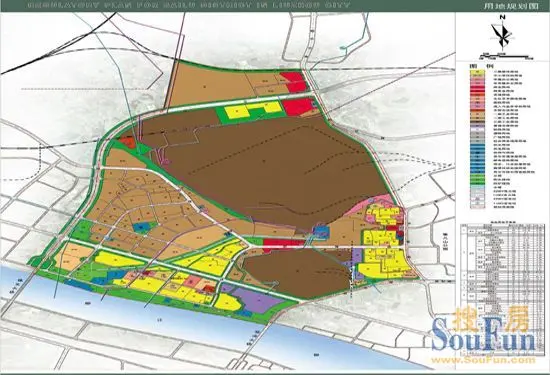Select the SouFun watermark logo

[484, 332]
